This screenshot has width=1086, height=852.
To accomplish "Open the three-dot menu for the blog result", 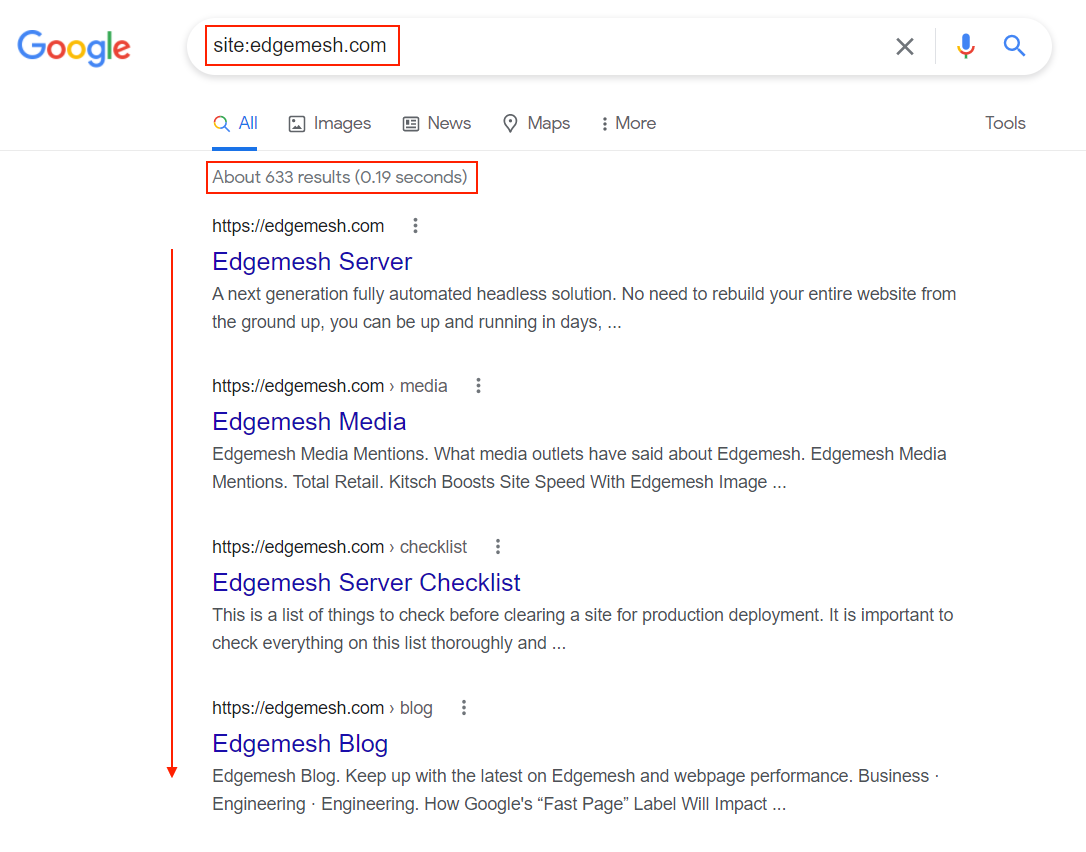I will click(463, 707).
